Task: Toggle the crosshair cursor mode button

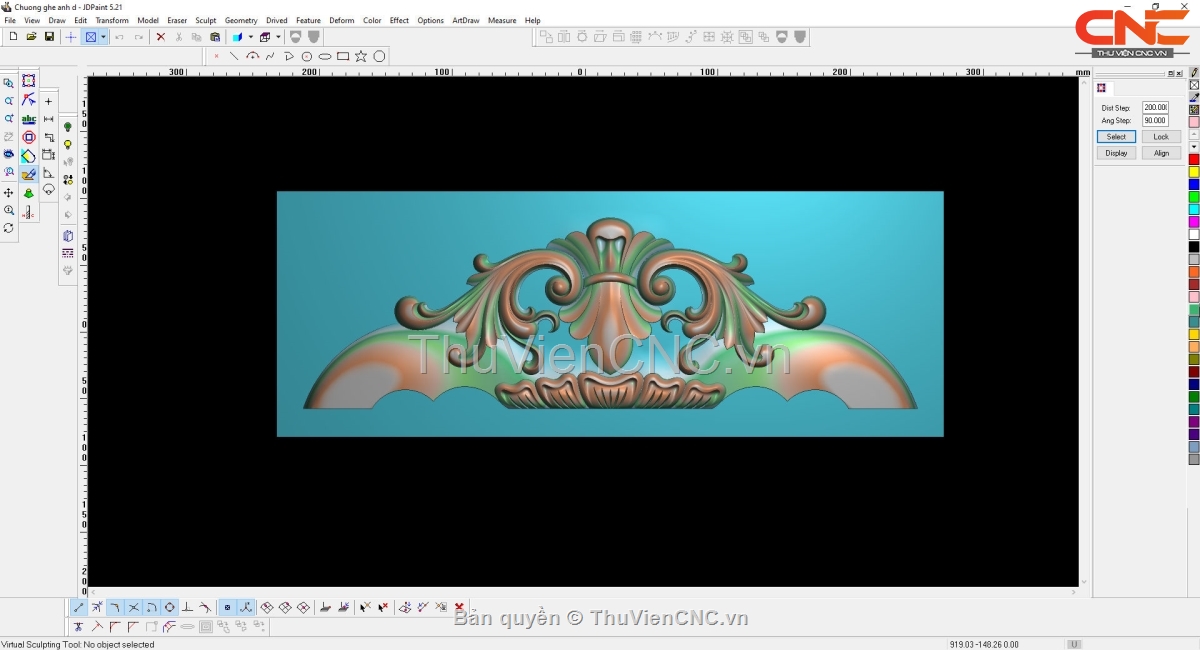Action: 71,37
